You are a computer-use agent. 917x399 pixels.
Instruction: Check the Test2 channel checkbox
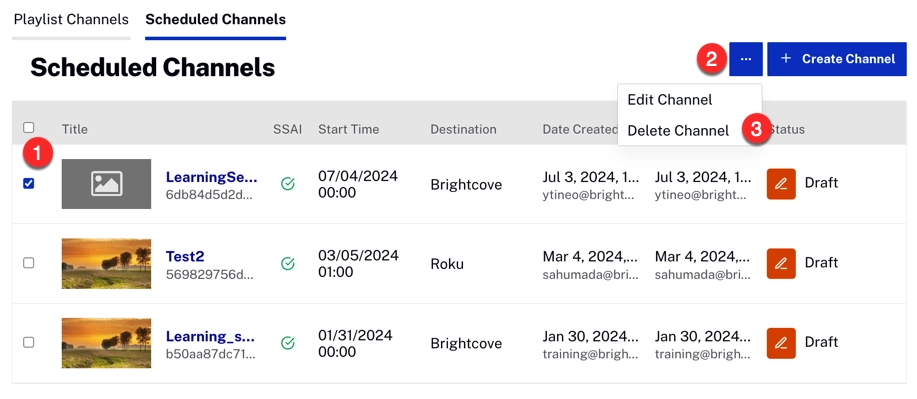[x=29, y=263]
